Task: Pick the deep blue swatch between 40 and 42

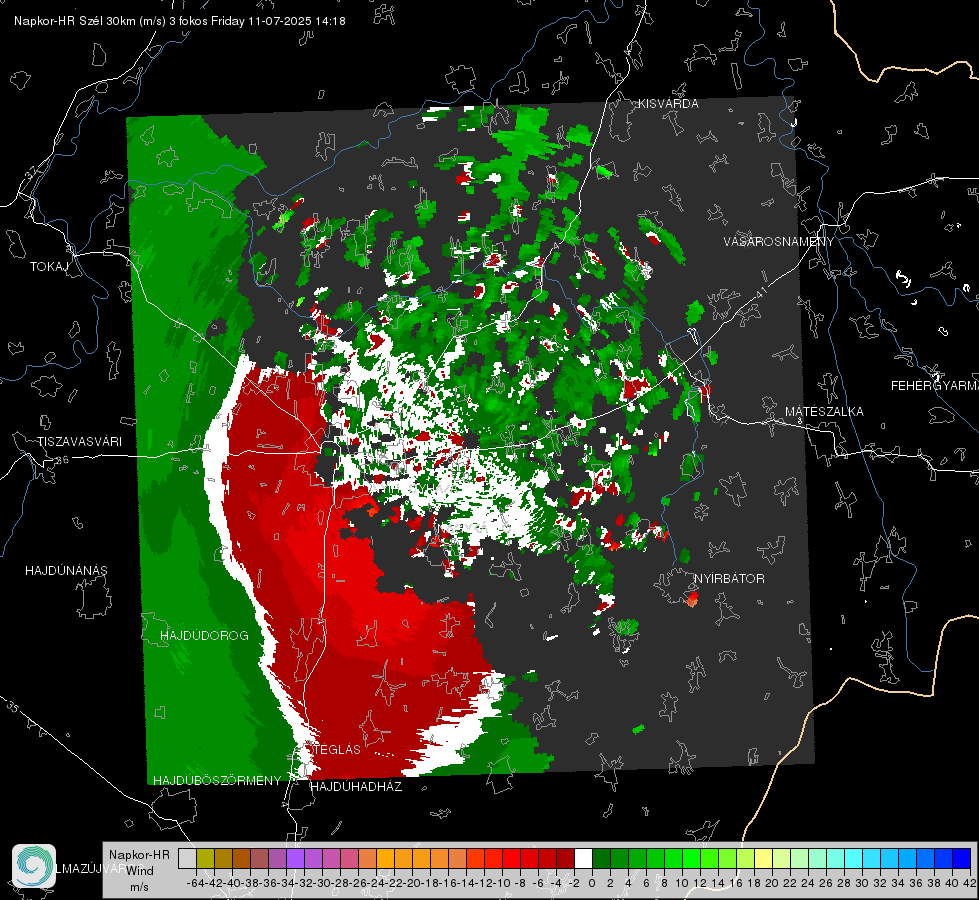Action: (962, 859)
